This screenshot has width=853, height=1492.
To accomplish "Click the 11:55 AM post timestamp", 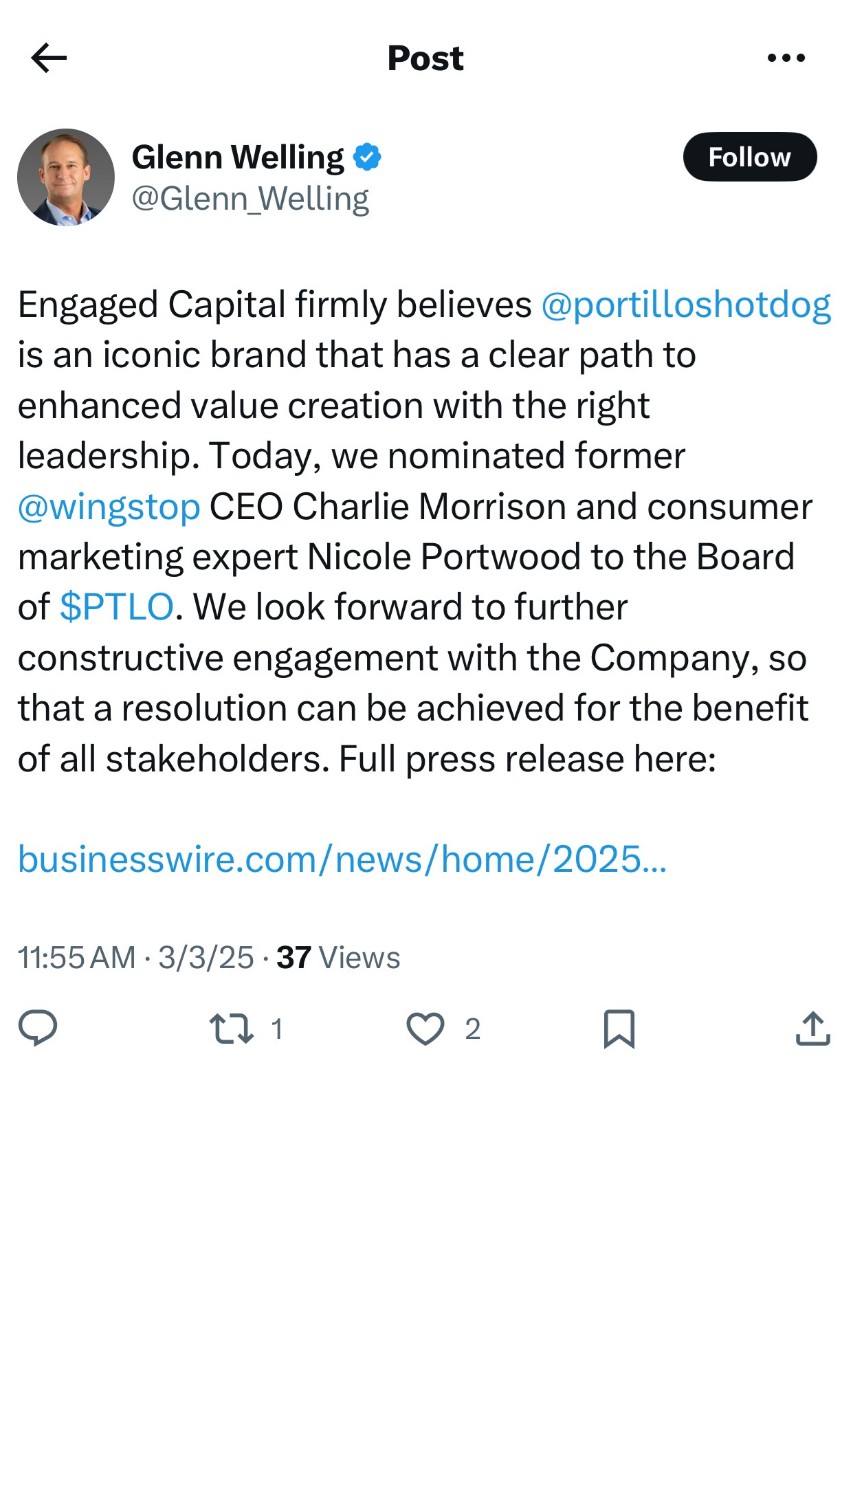I will [77, 957].
